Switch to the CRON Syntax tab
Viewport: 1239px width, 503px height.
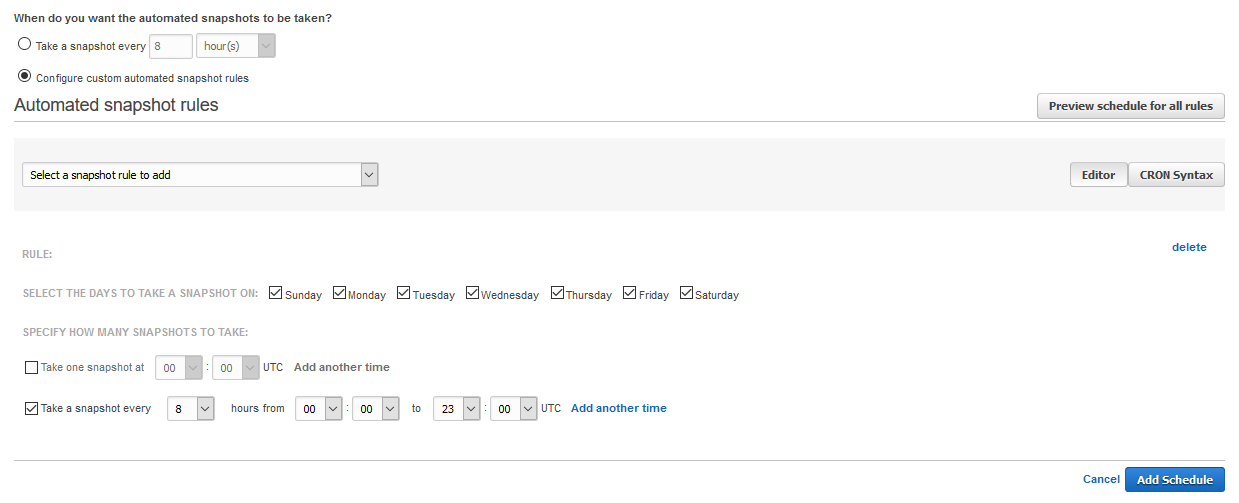coord(1176,175)
